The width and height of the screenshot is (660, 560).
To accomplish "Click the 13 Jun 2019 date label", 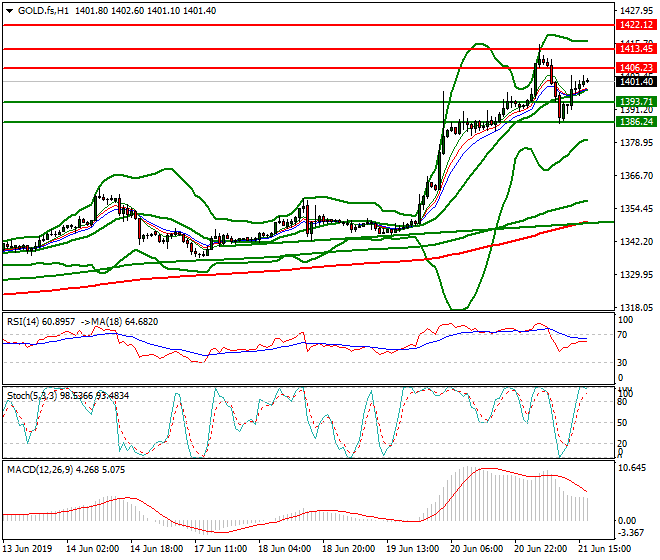I will 28,549.
